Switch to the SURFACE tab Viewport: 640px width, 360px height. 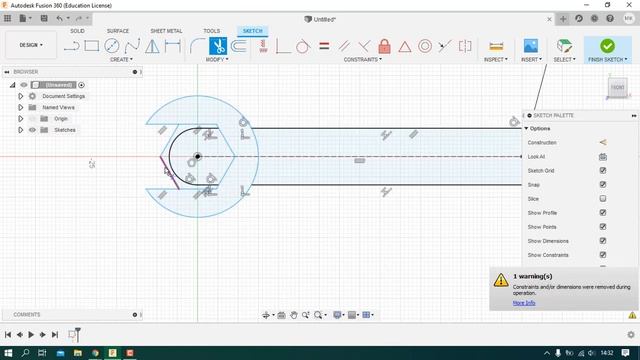(118, 31)
